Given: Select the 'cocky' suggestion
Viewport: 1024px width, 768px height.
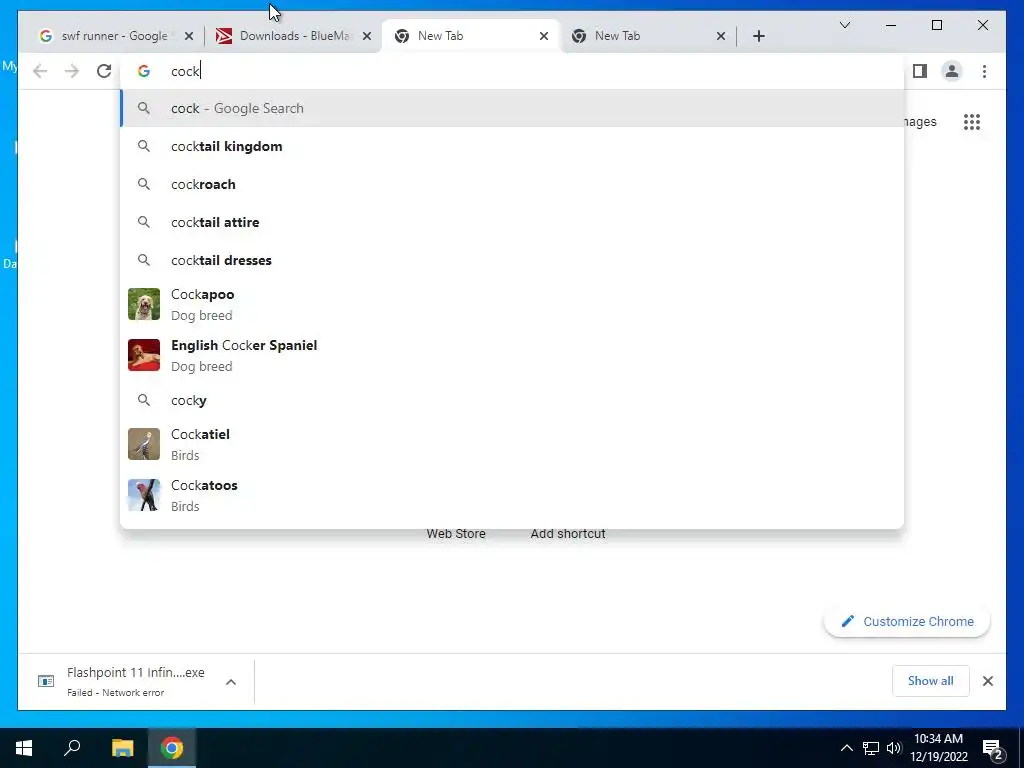Looking at the screenshot, I should click(512, 400).
